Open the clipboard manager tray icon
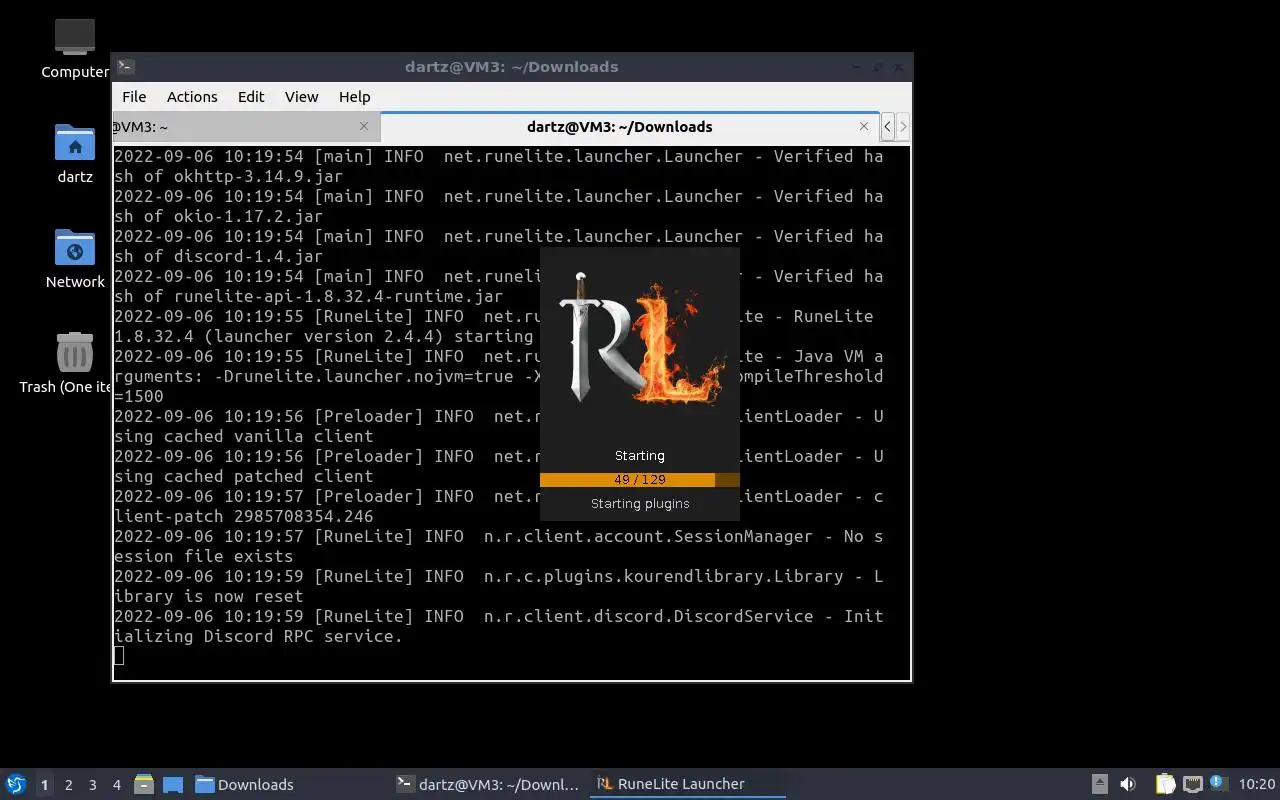This screenshot has width=1280, height=800. point(1166,784)
